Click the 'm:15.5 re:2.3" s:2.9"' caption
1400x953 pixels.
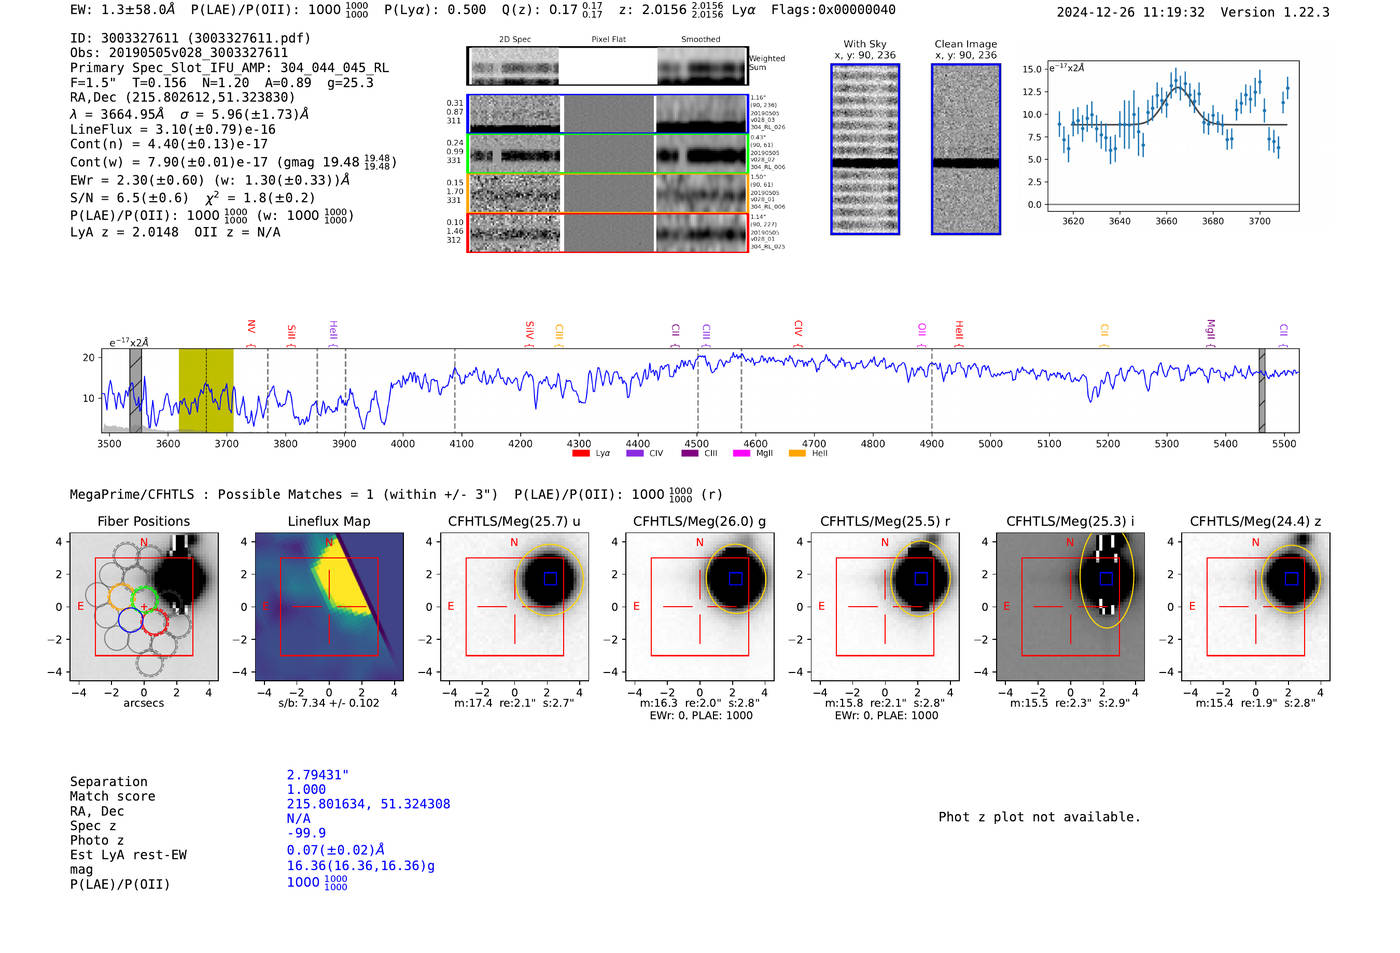coord(1070,703)
